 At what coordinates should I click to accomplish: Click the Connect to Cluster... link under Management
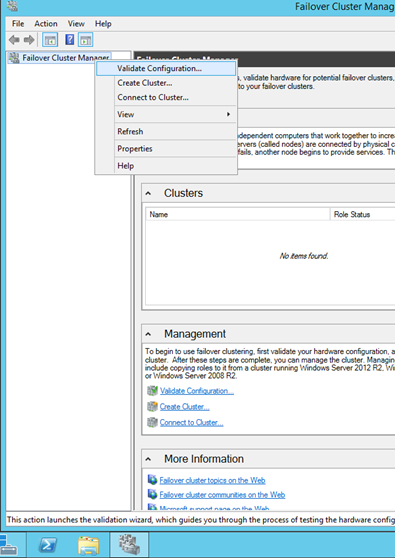[x=191, y=422]
